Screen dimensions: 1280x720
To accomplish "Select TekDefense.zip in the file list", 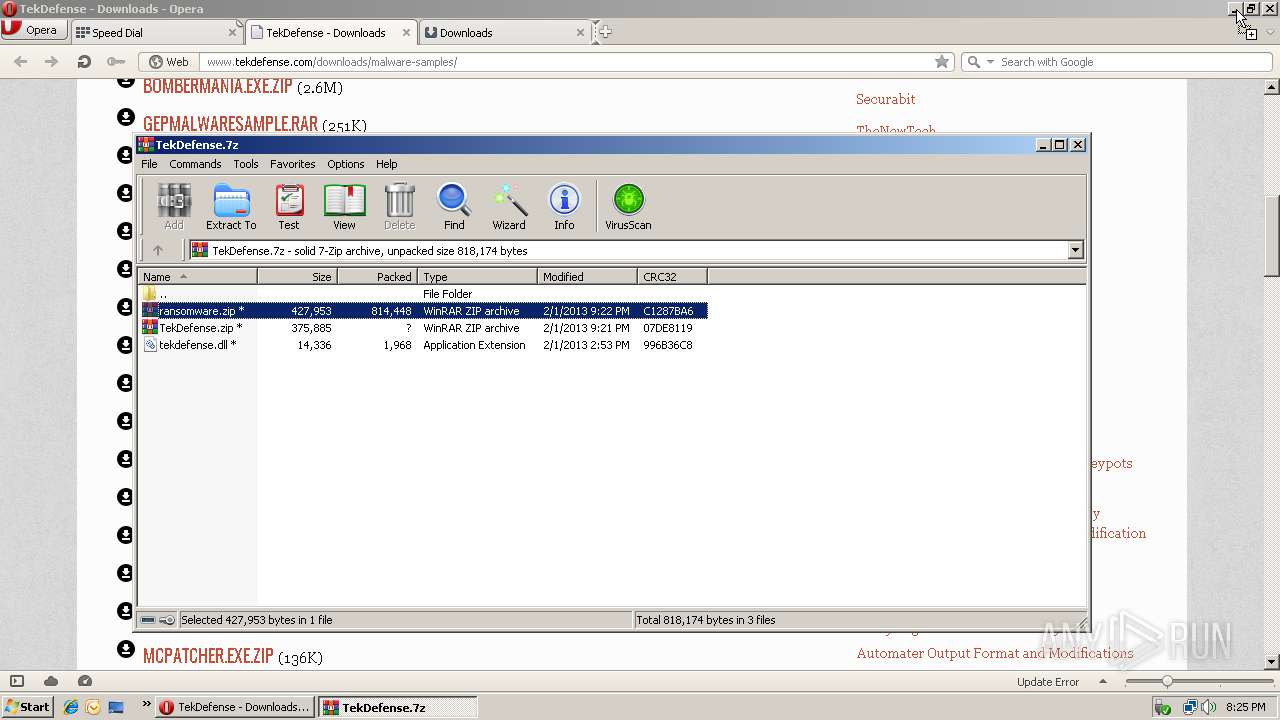I will [423, 328].
